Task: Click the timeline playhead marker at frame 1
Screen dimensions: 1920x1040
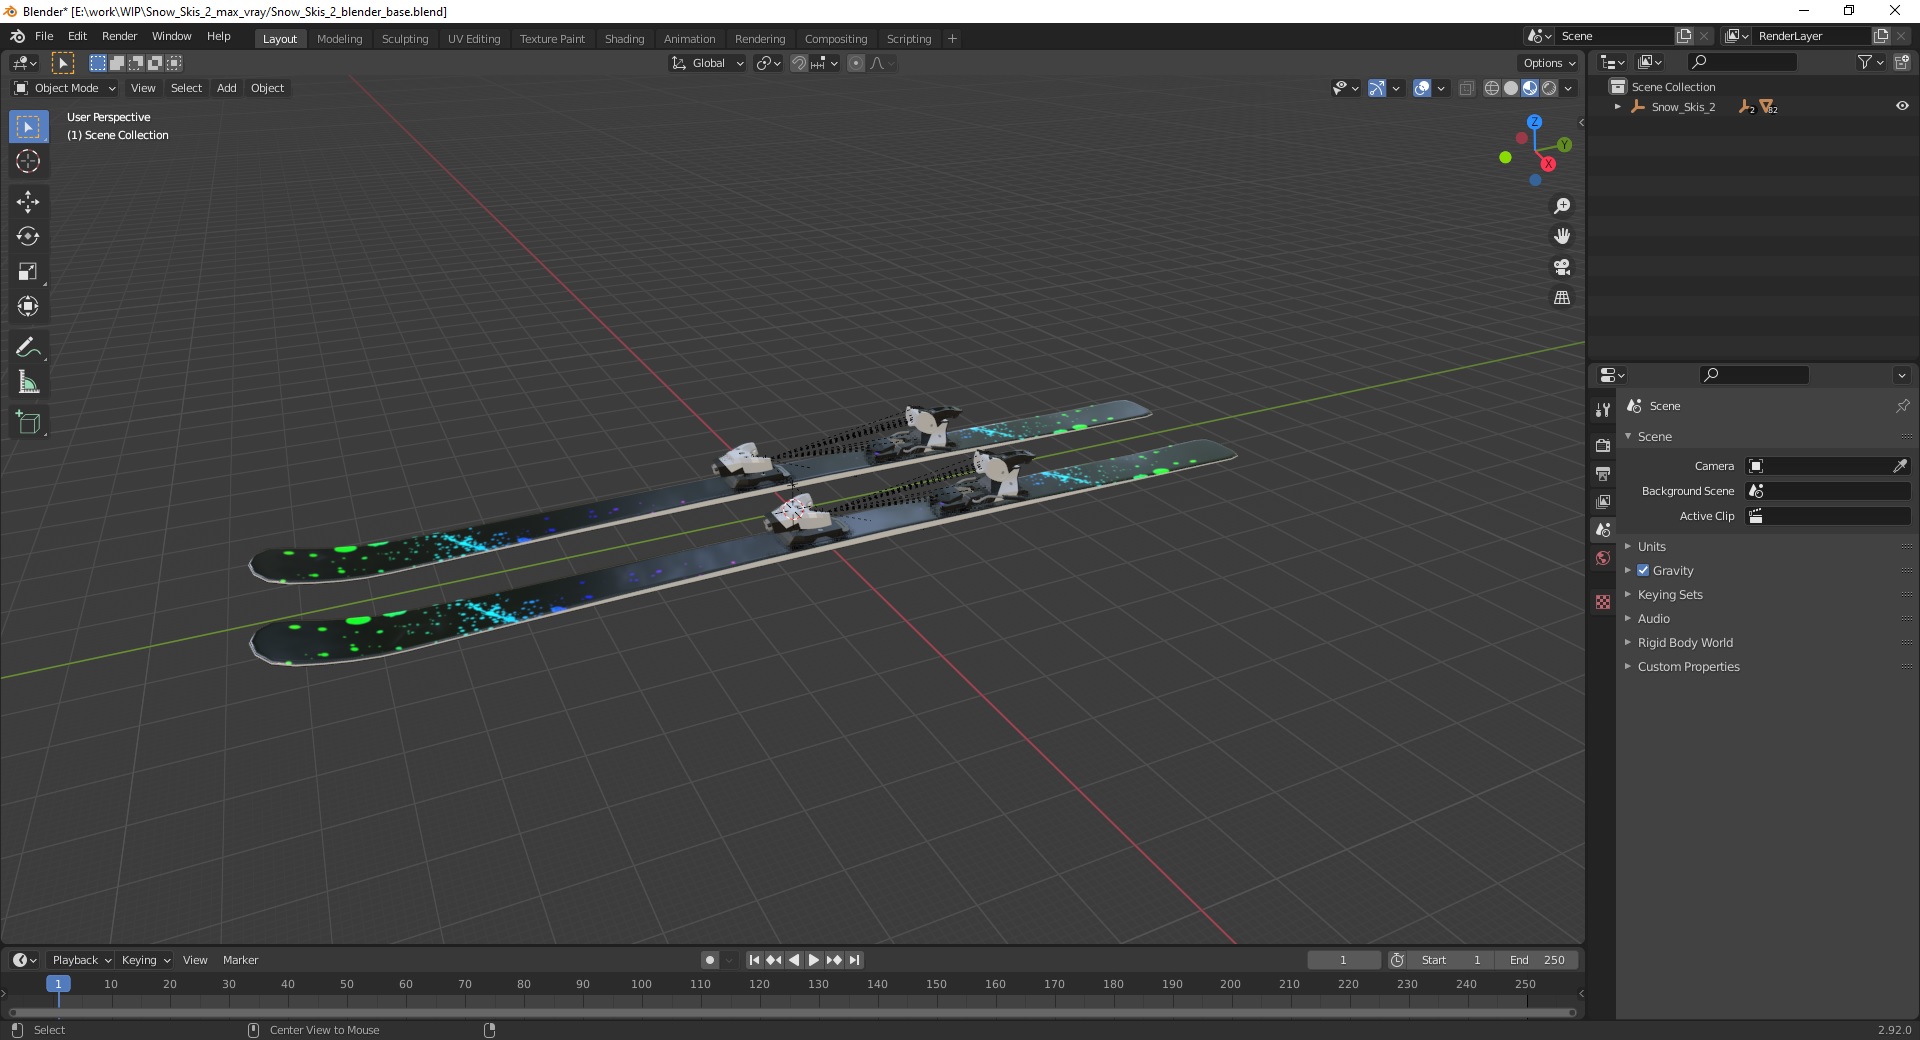Action: pos(58,984)
